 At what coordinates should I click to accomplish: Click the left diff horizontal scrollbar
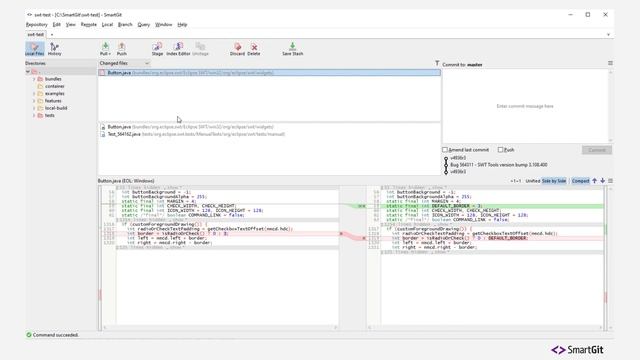pos(220,327)
